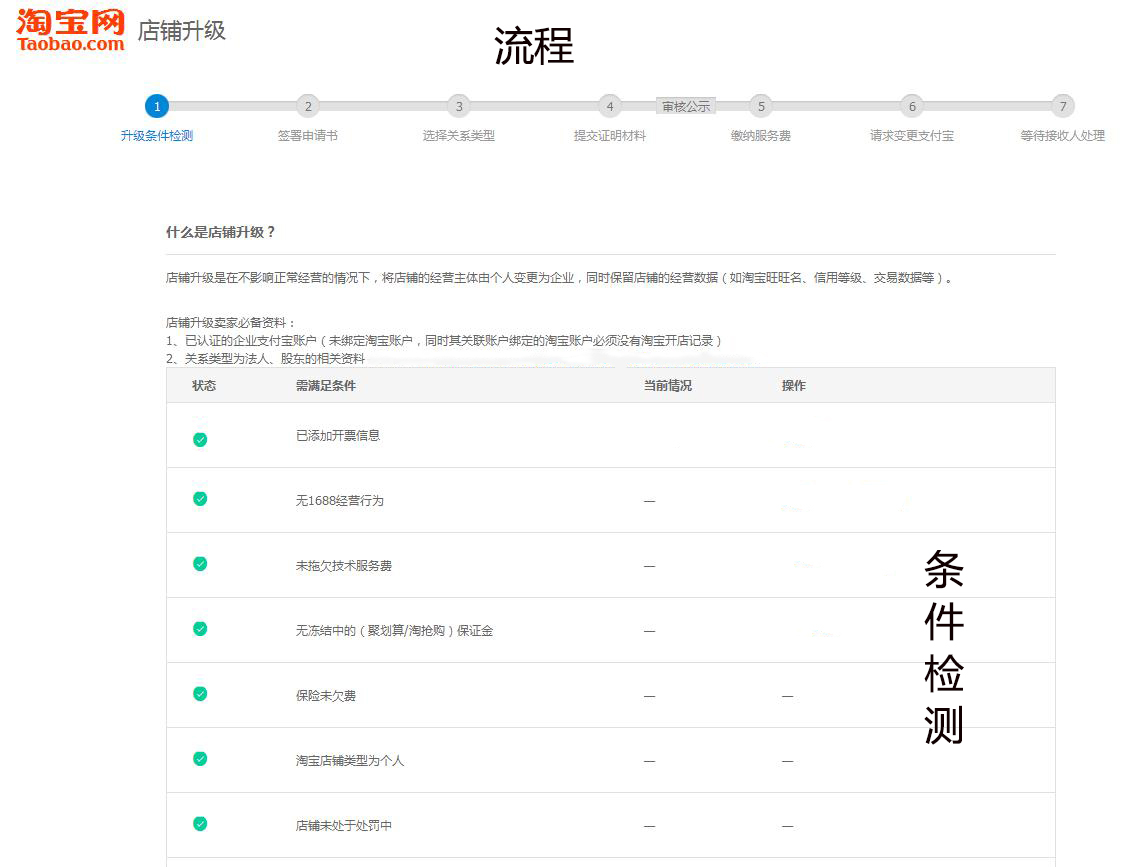Viewport: 1136px width, 867px height.
Task: Click green check icon for 保险未欠费
Action: (x=200, y=694)
